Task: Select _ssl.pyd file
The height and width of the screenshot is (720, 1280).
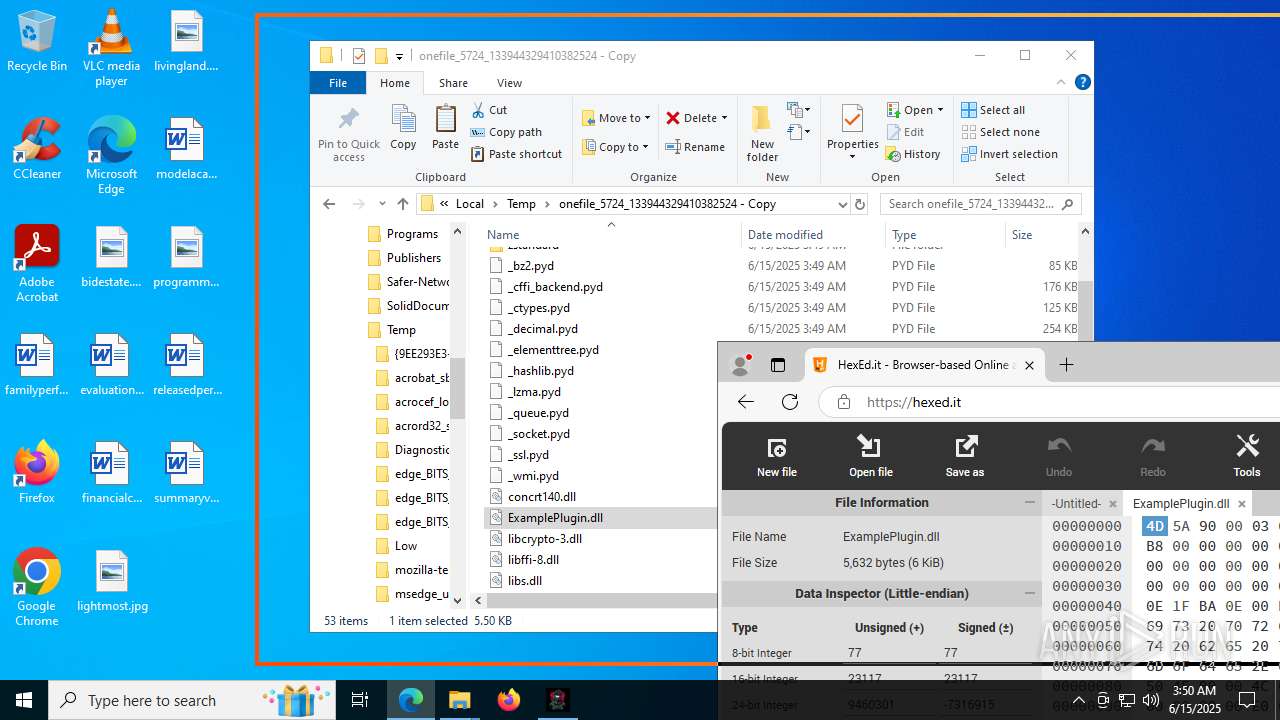Action: [x=528, y=455]
